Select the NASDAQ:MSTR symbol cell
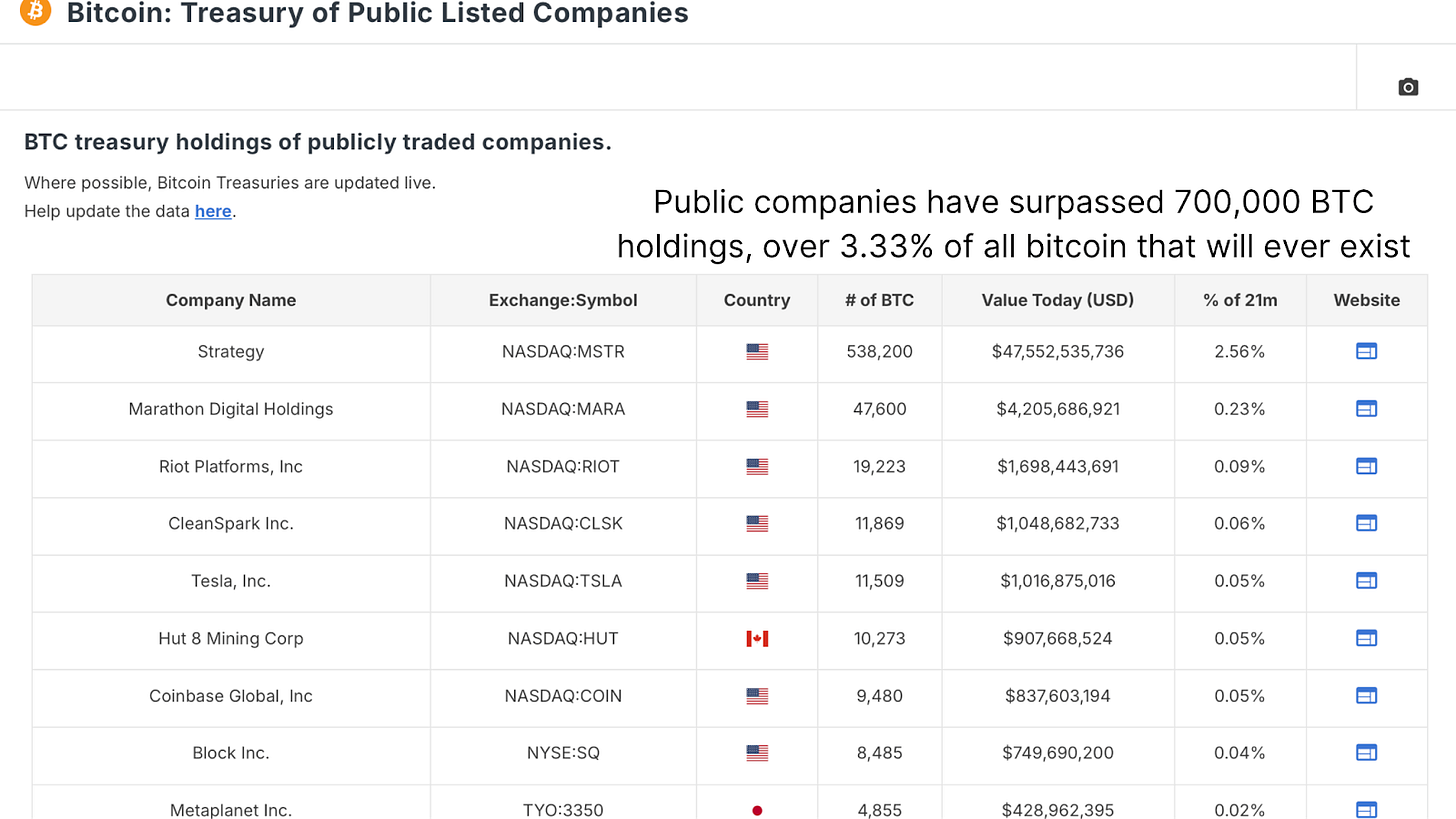Screen dimensions: 1456x819 click(563, 351)
